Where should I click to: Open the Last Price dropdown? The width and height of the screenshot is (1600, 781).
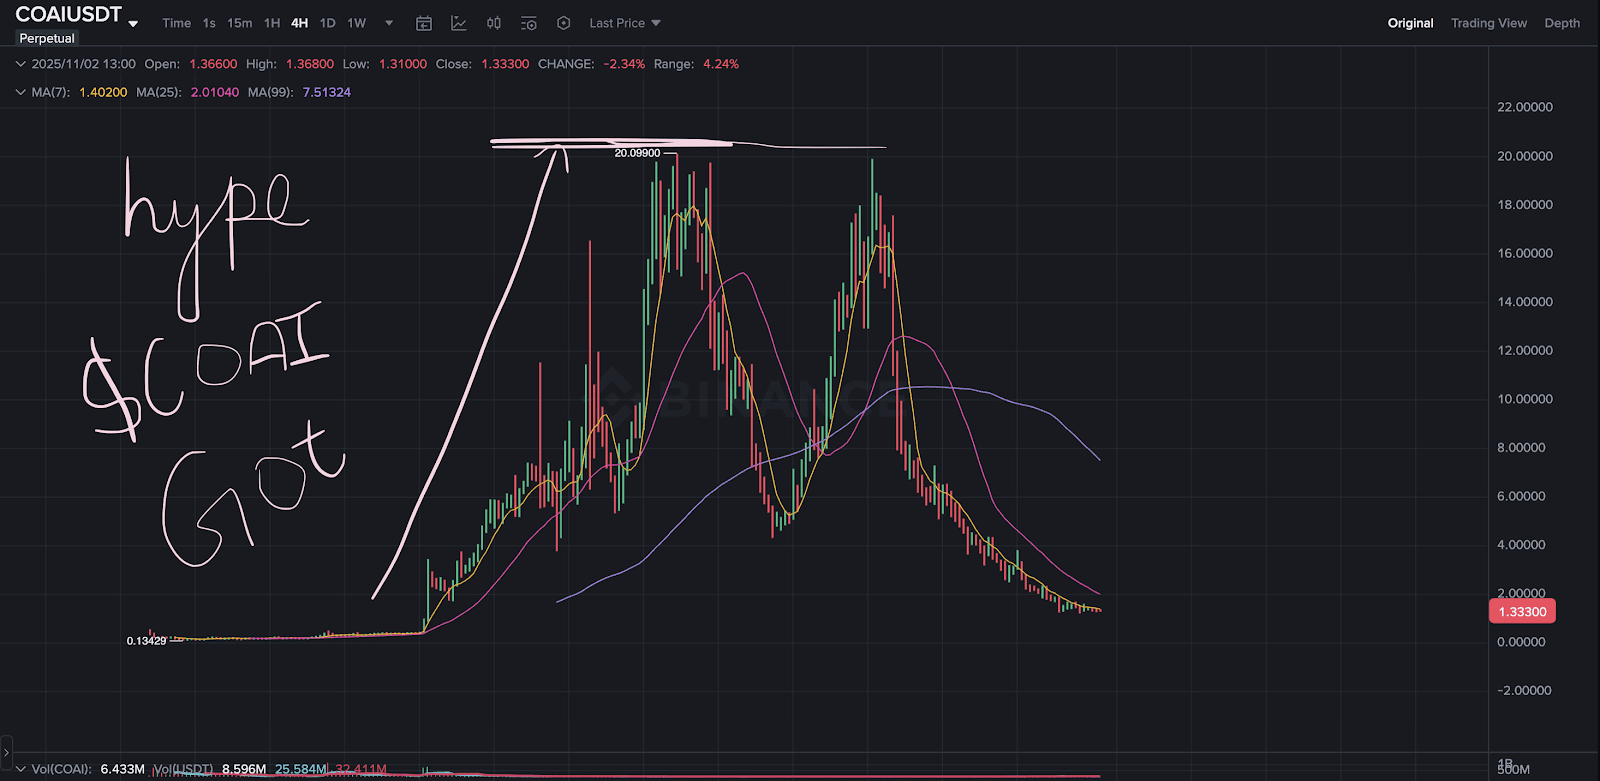click(x=625, y=23)
